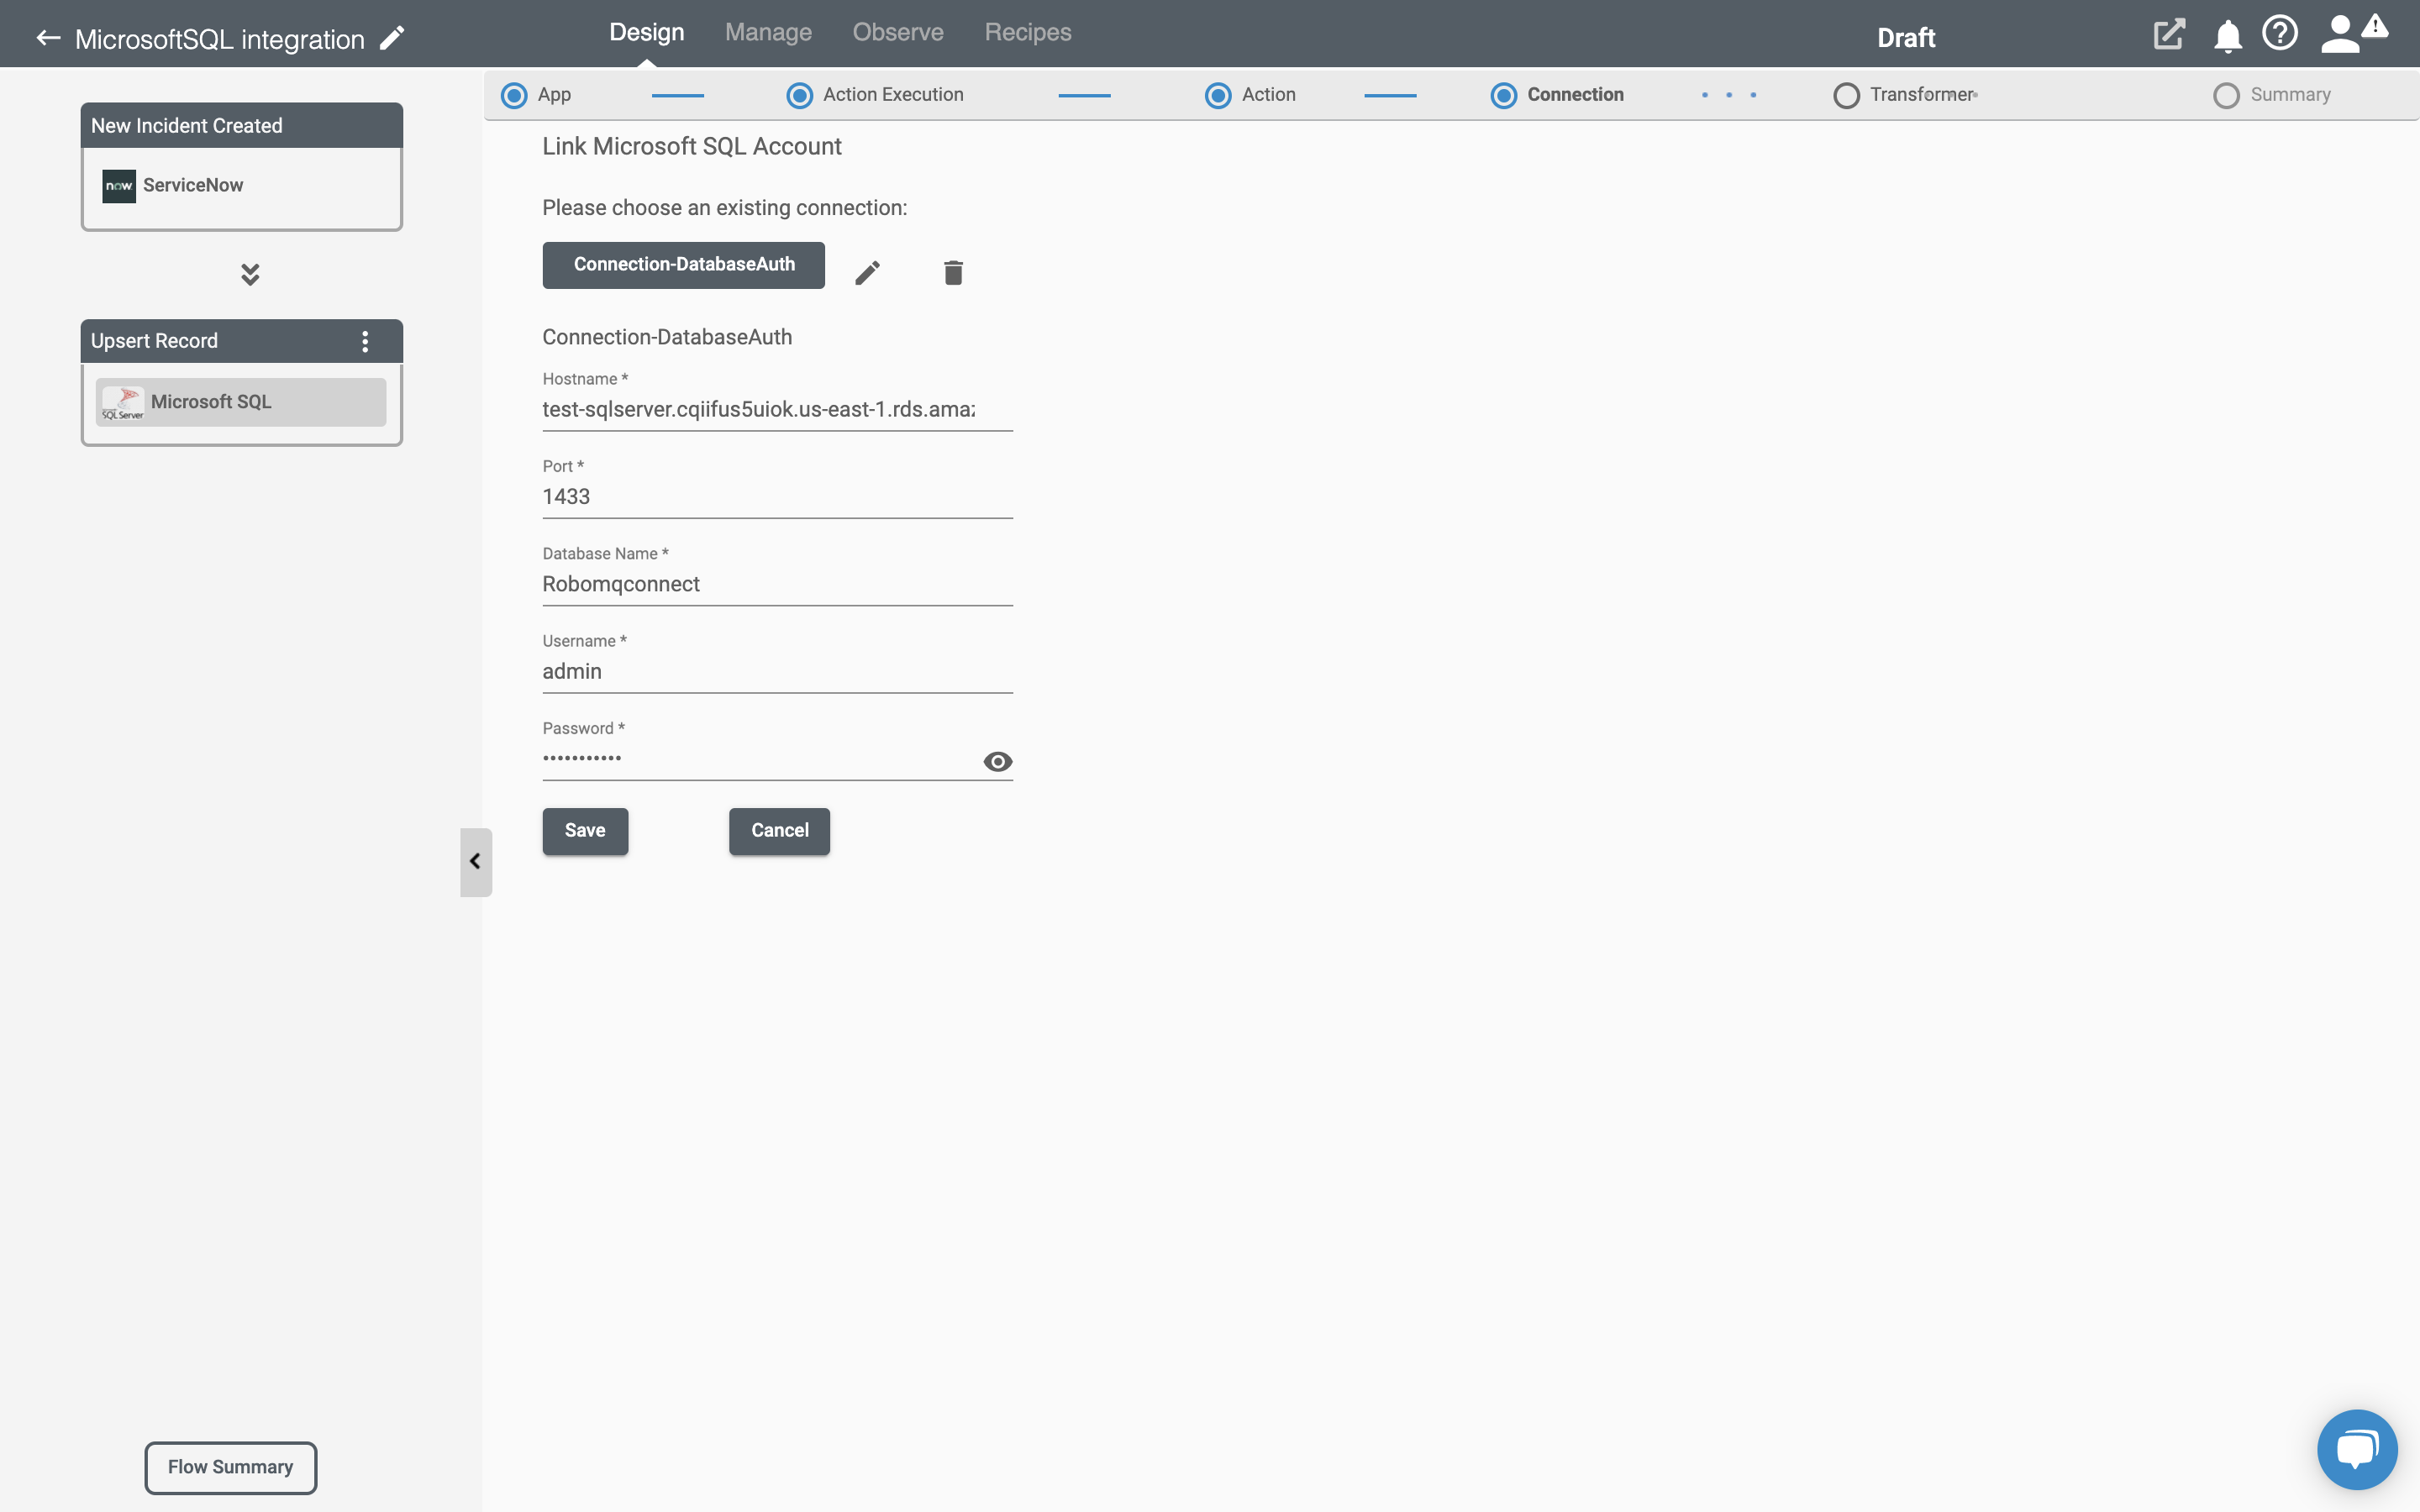
Task: Toggle password visibility with eye icon
Action: pos(997,759)
